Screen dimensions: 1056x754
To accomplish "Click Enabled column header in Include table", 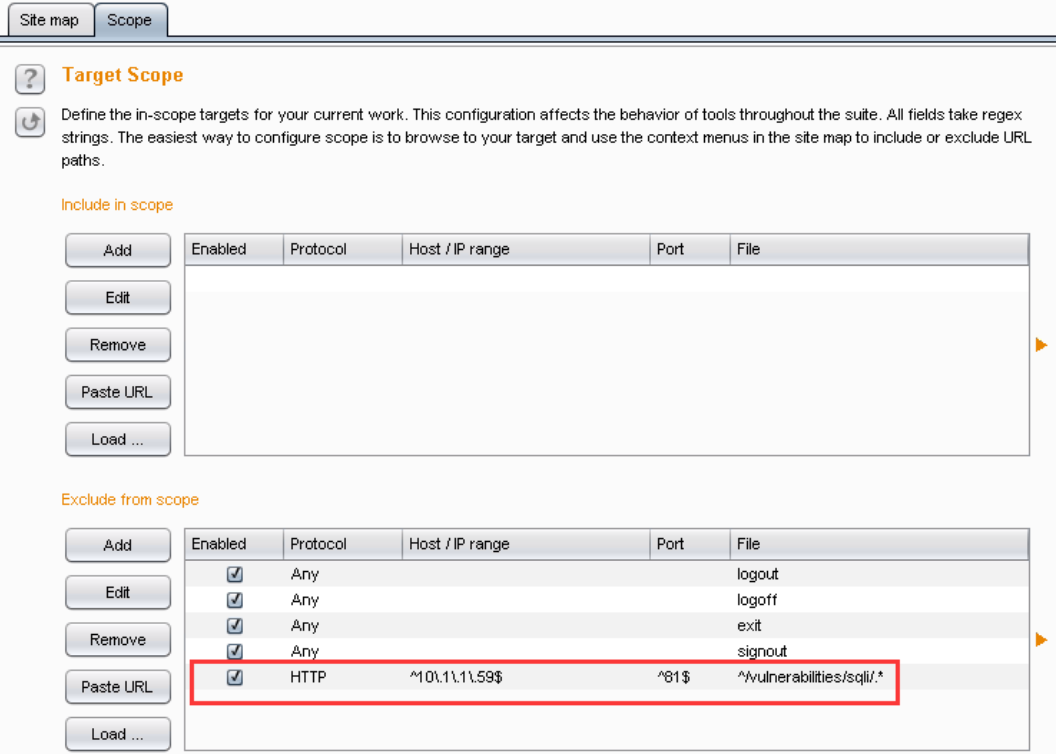I will [234, 250].
